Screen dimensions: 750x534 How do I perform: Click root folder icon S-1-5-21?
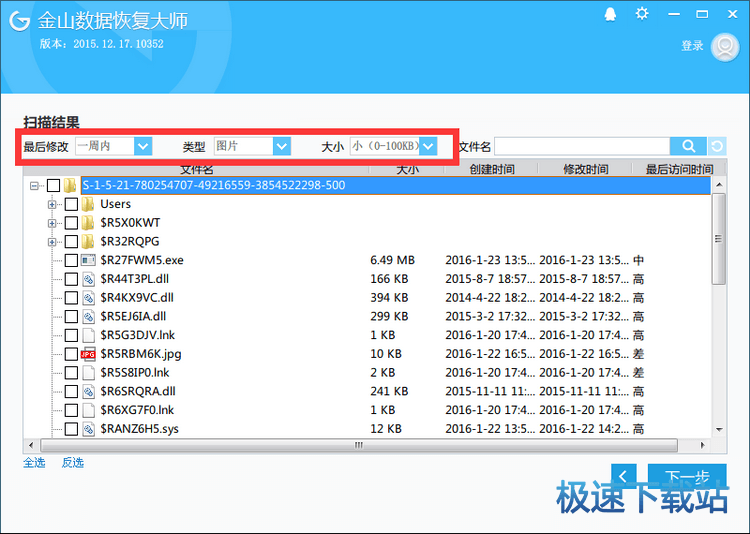click(70, 185)
